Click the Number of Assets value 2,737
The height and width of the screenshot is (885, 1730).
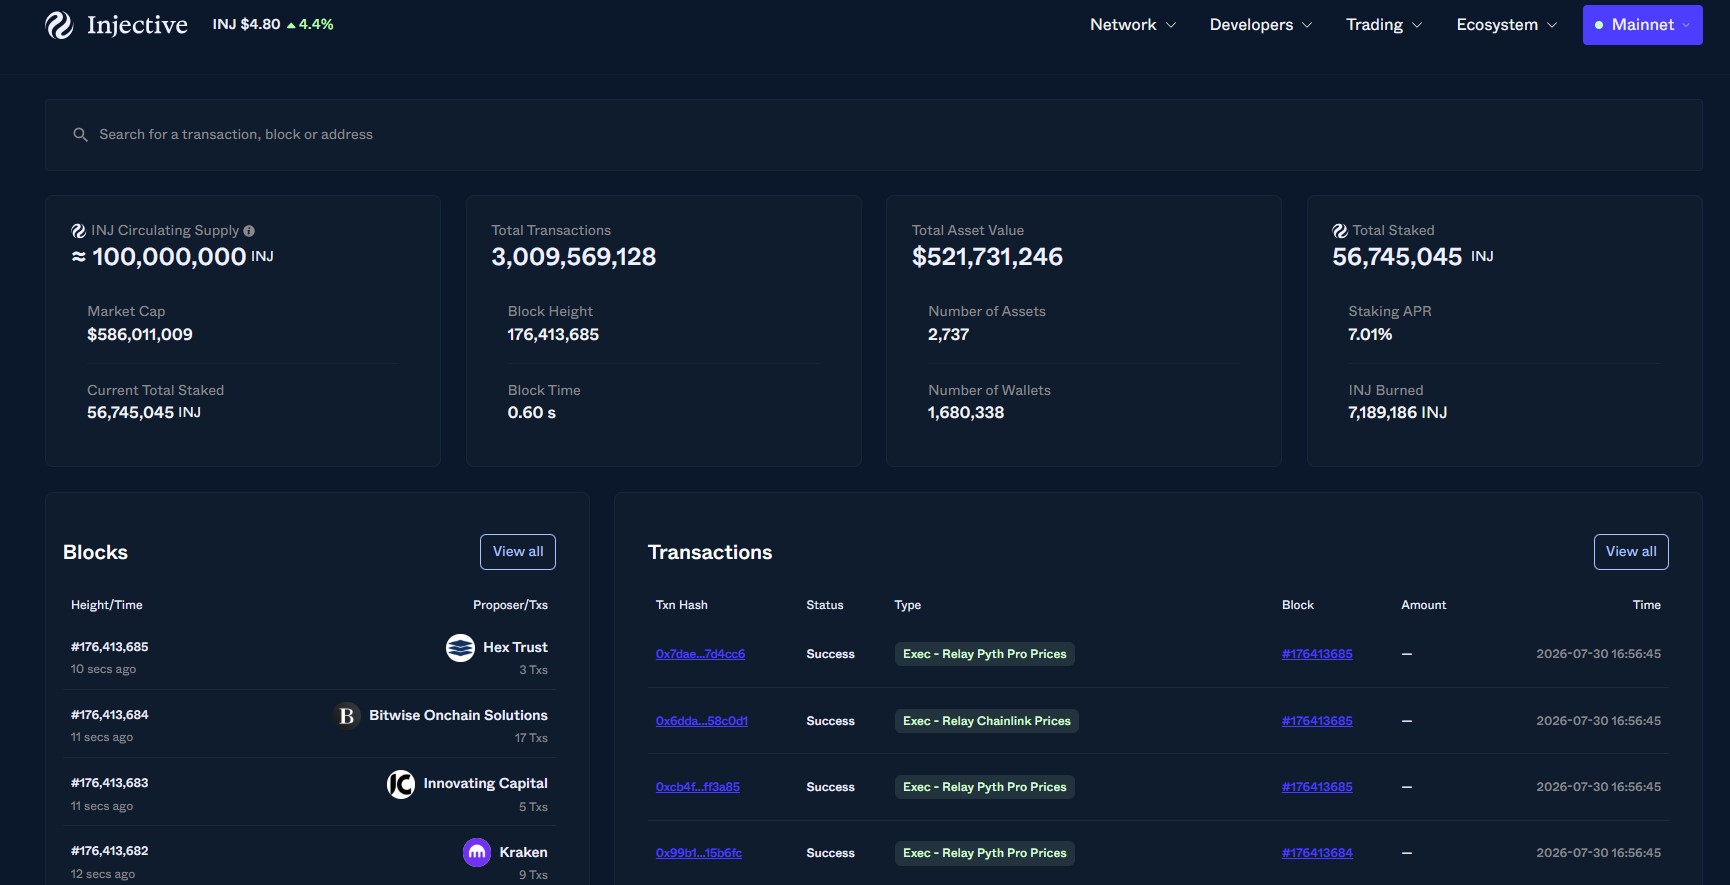pyautogui.click(x=948, y=335)
